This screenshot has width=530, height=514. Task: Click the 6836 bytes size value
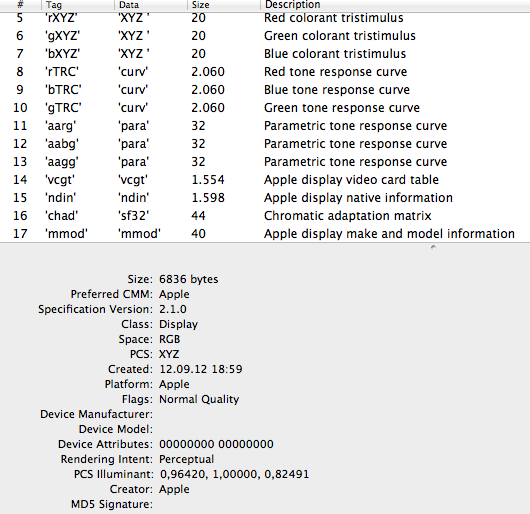[189, 279]
